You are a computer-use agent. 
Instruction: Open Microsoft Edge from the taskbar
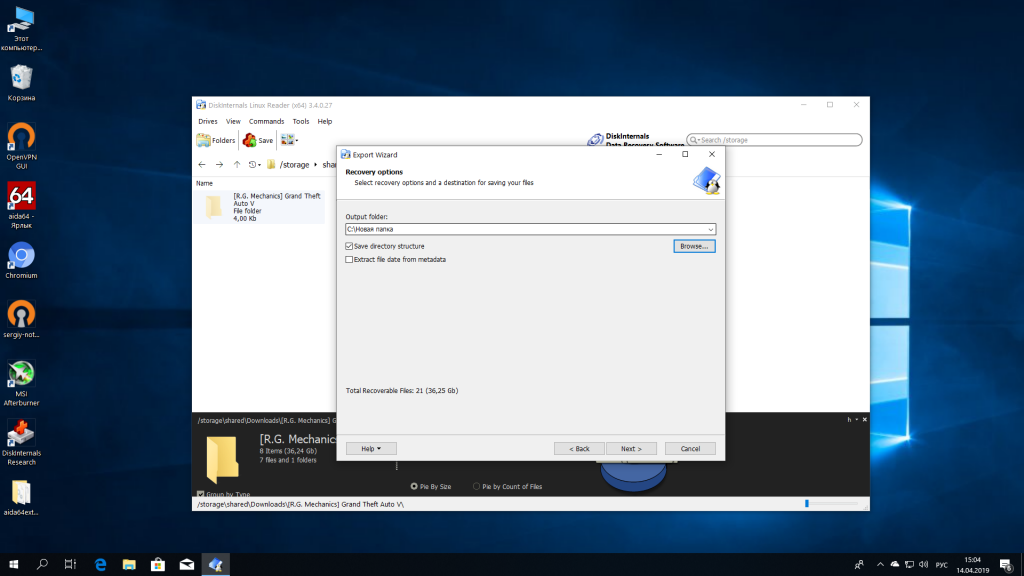point(100,565)
